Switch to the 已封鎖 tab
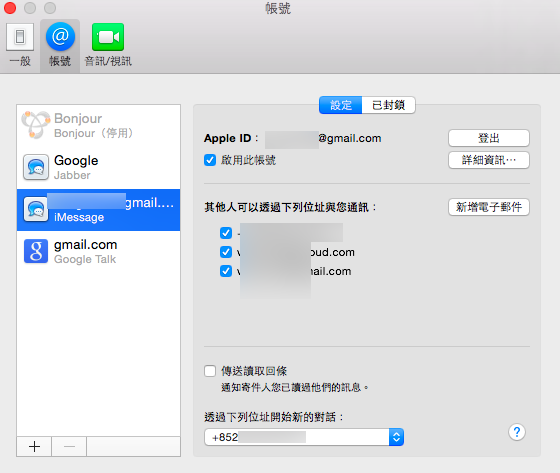The width and height of the screenshot is (560, 473). click(389, 105)
